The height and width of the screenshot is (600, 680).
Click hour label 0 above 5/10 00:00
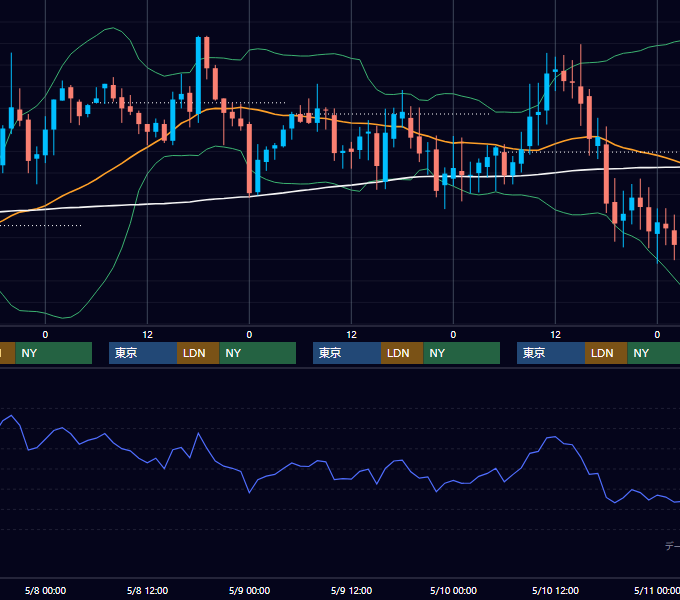pyautogui.click(x=453, y=335)
